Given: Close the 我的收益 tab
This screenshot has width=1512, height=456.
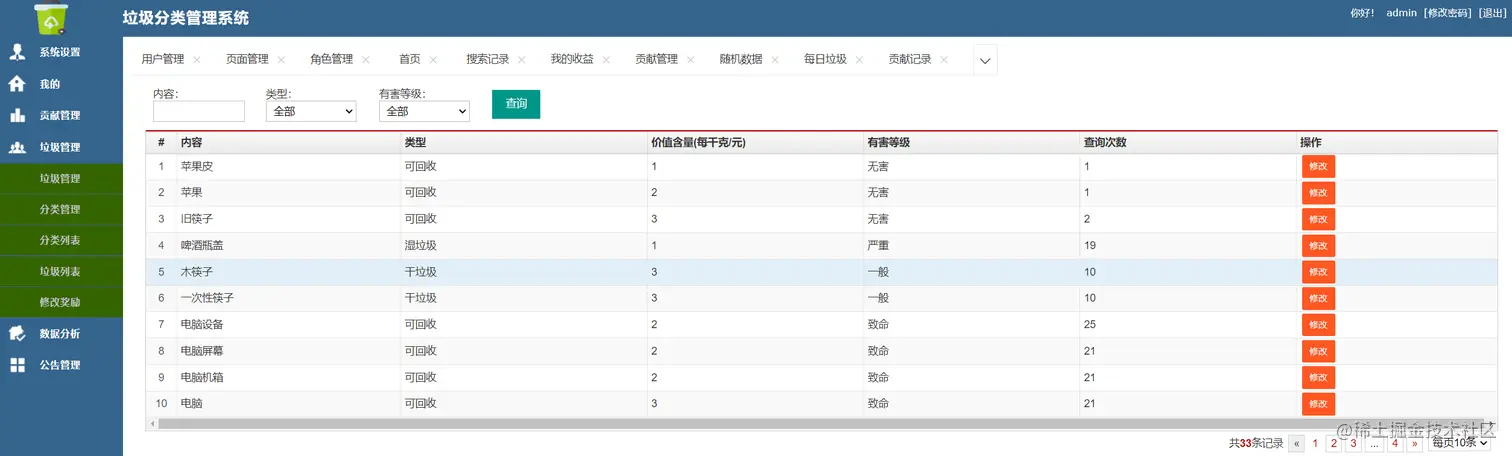Looking at the screenshot, I should tap(606, 60).
